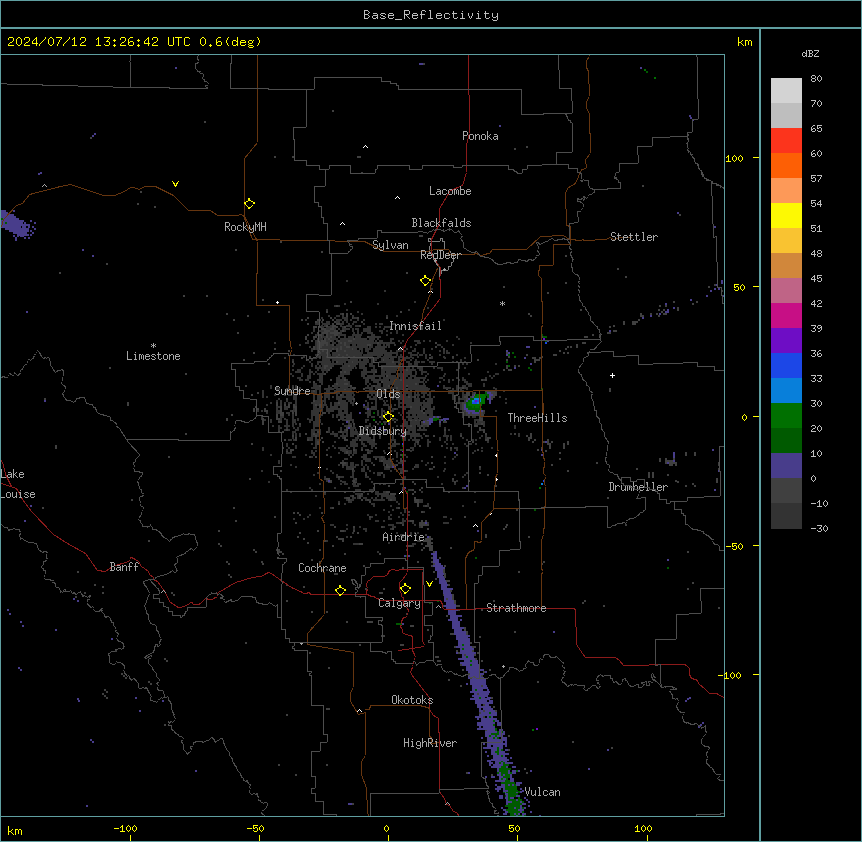Image resolution: width=862 pixels, height=842 pixels.
Task: Click the Sylvan label
Action: (x=390, y=245)
